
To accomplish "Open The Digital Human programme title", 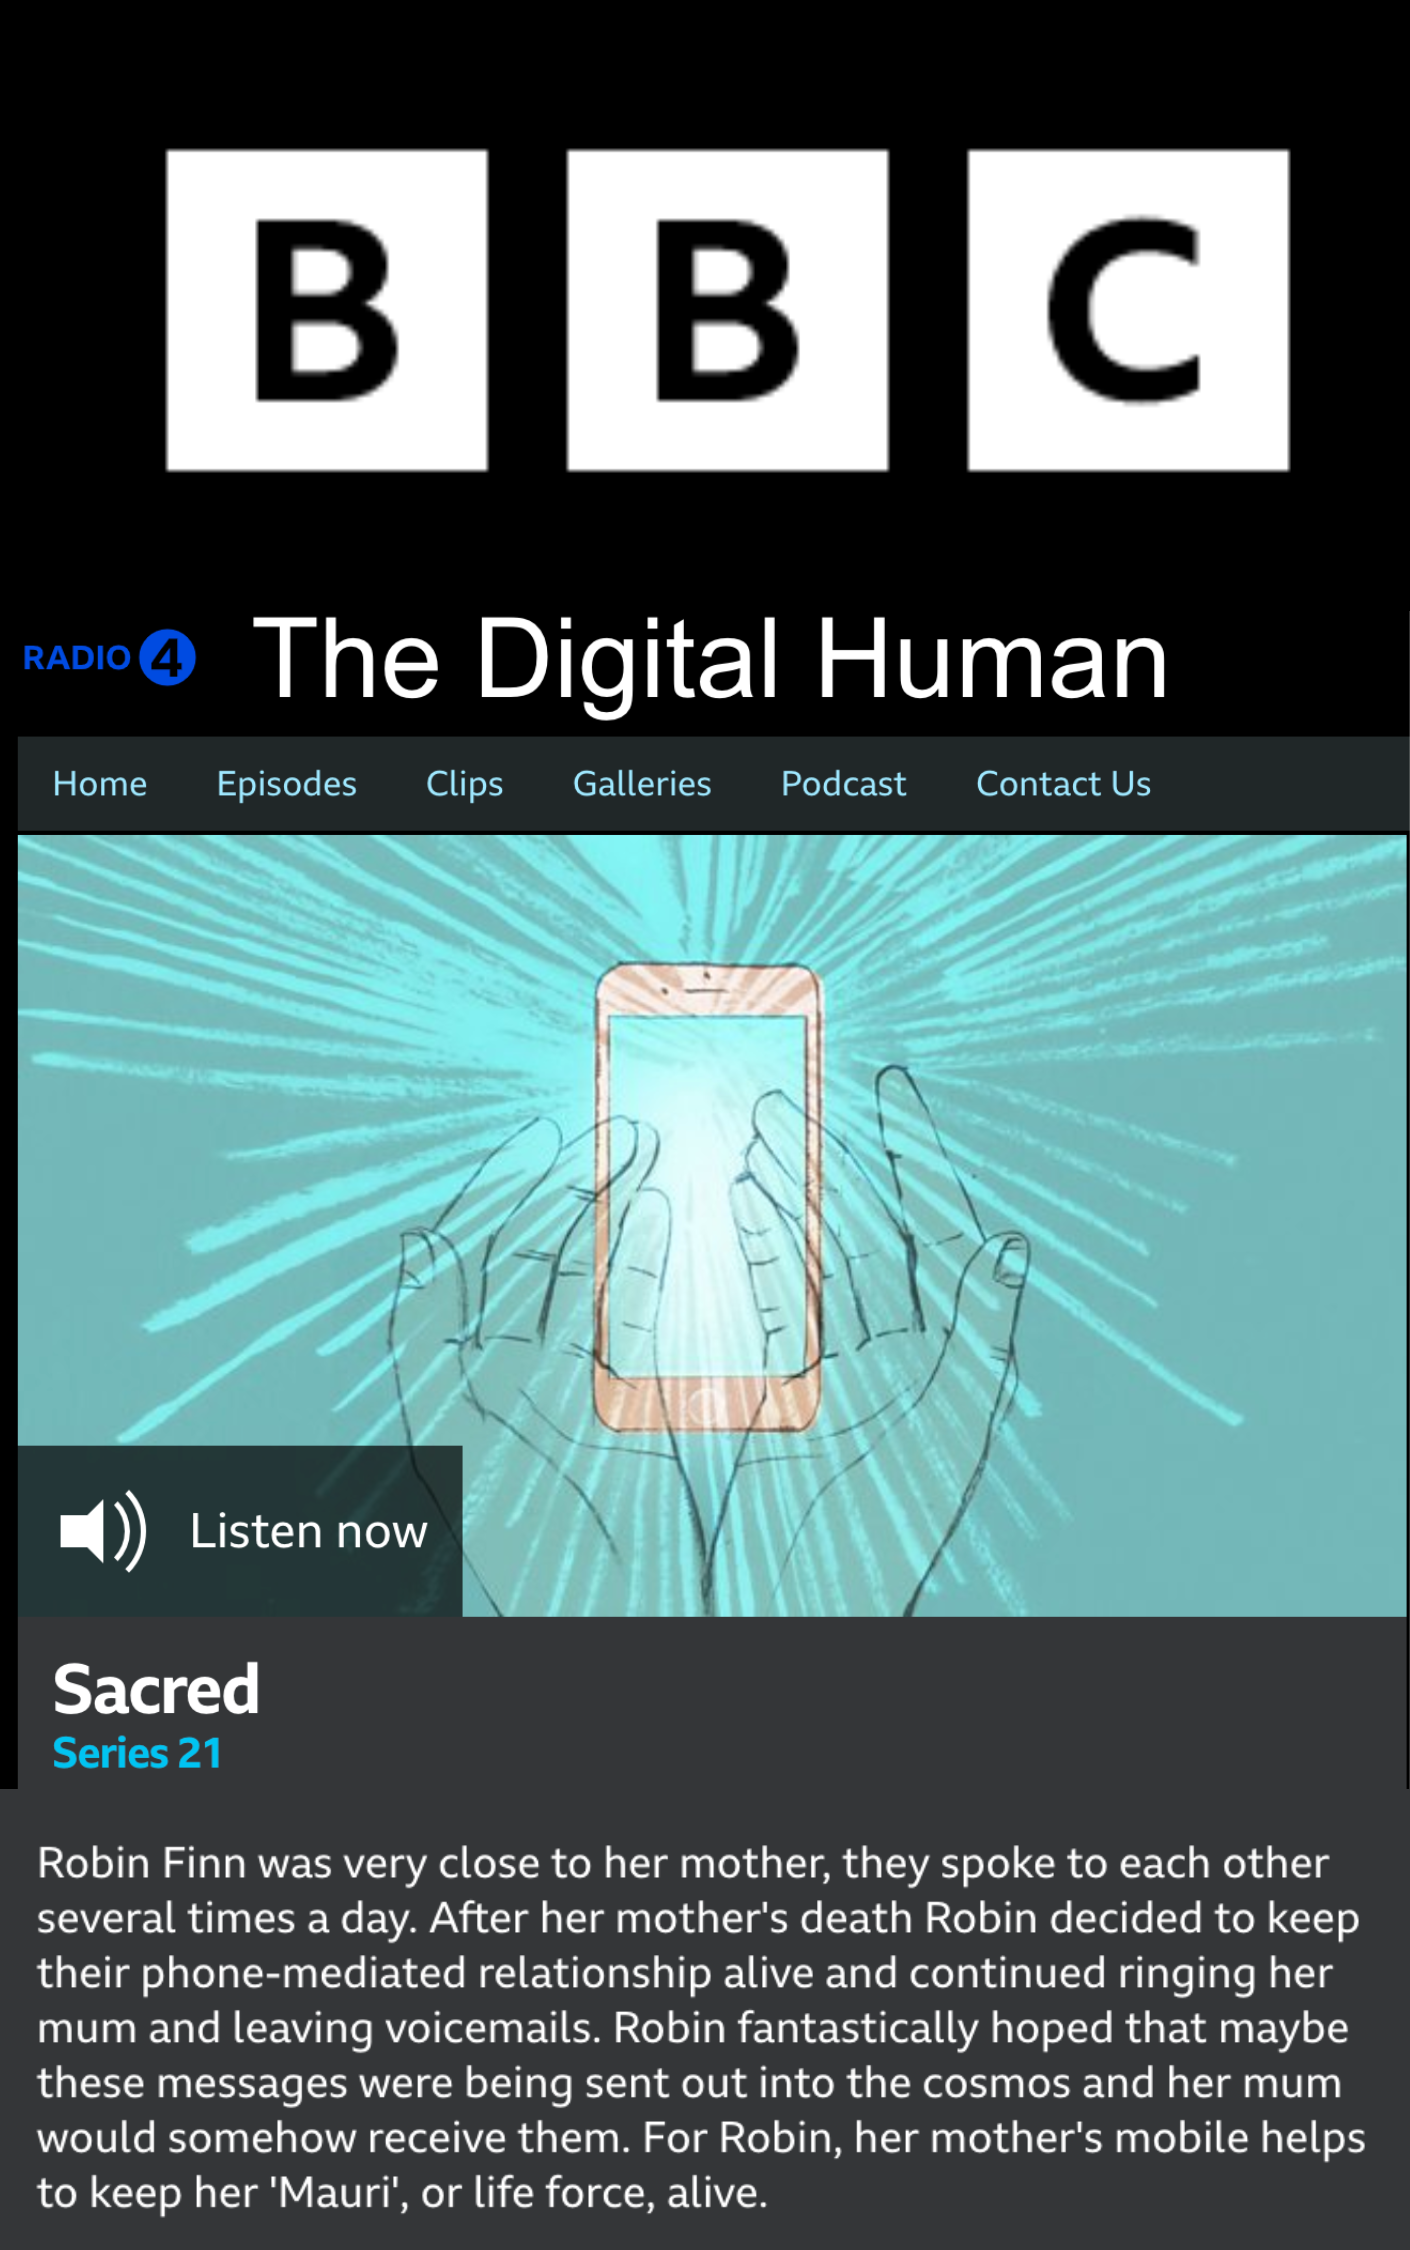I will (710, 658).
